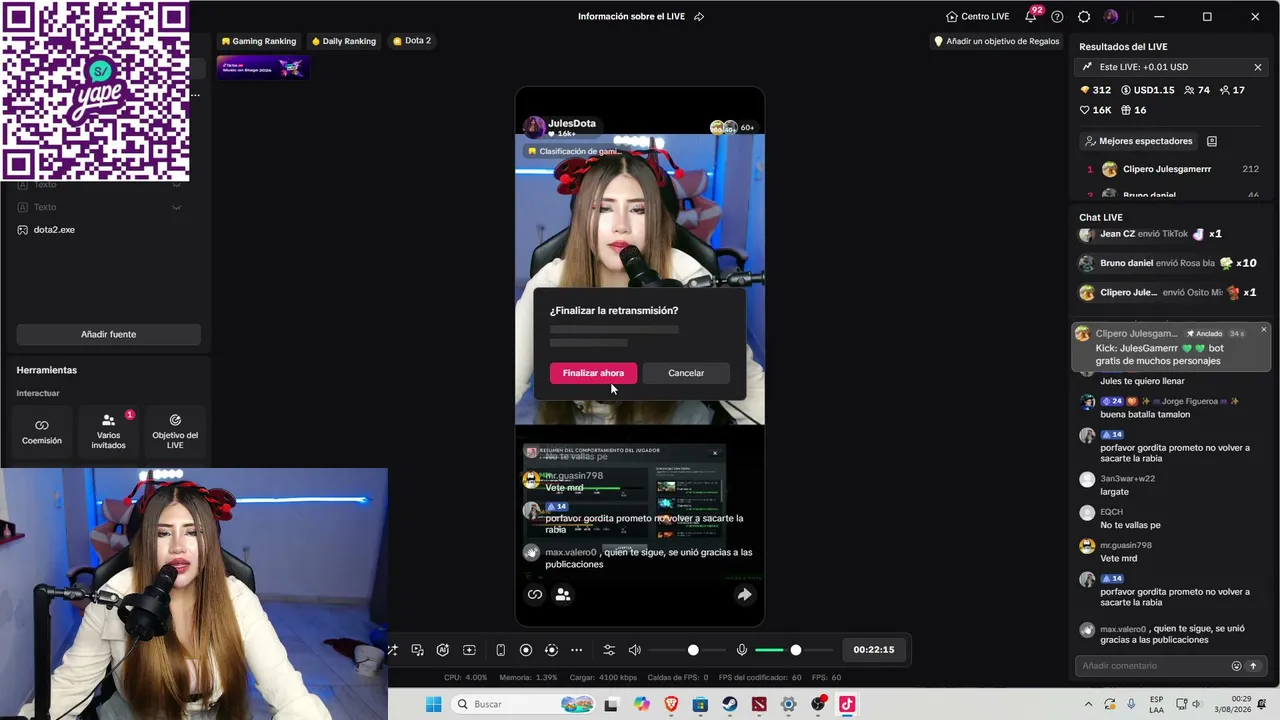The height and width of the screenshot is (720, 1280).
Task: Click the stream timer 00:22:15
Action: (874, 650)
